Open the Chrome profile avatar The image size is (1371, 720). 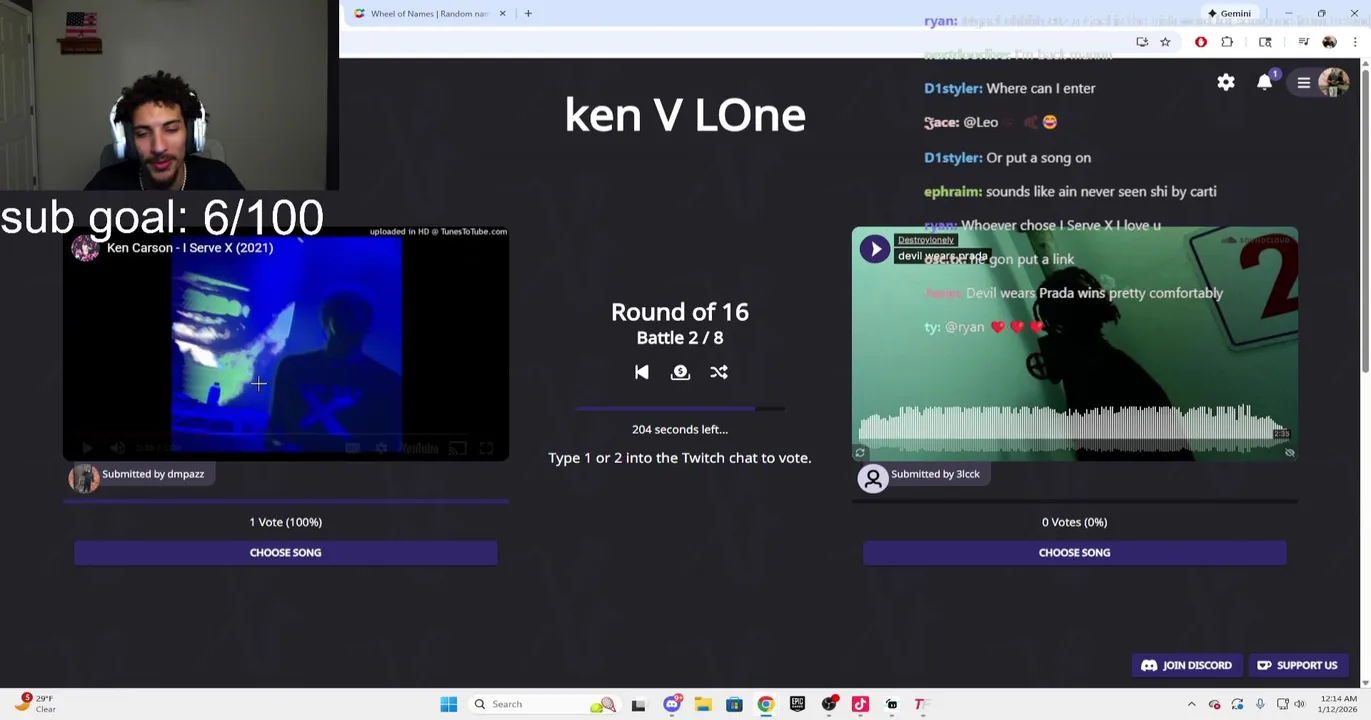coord(1329,42)
